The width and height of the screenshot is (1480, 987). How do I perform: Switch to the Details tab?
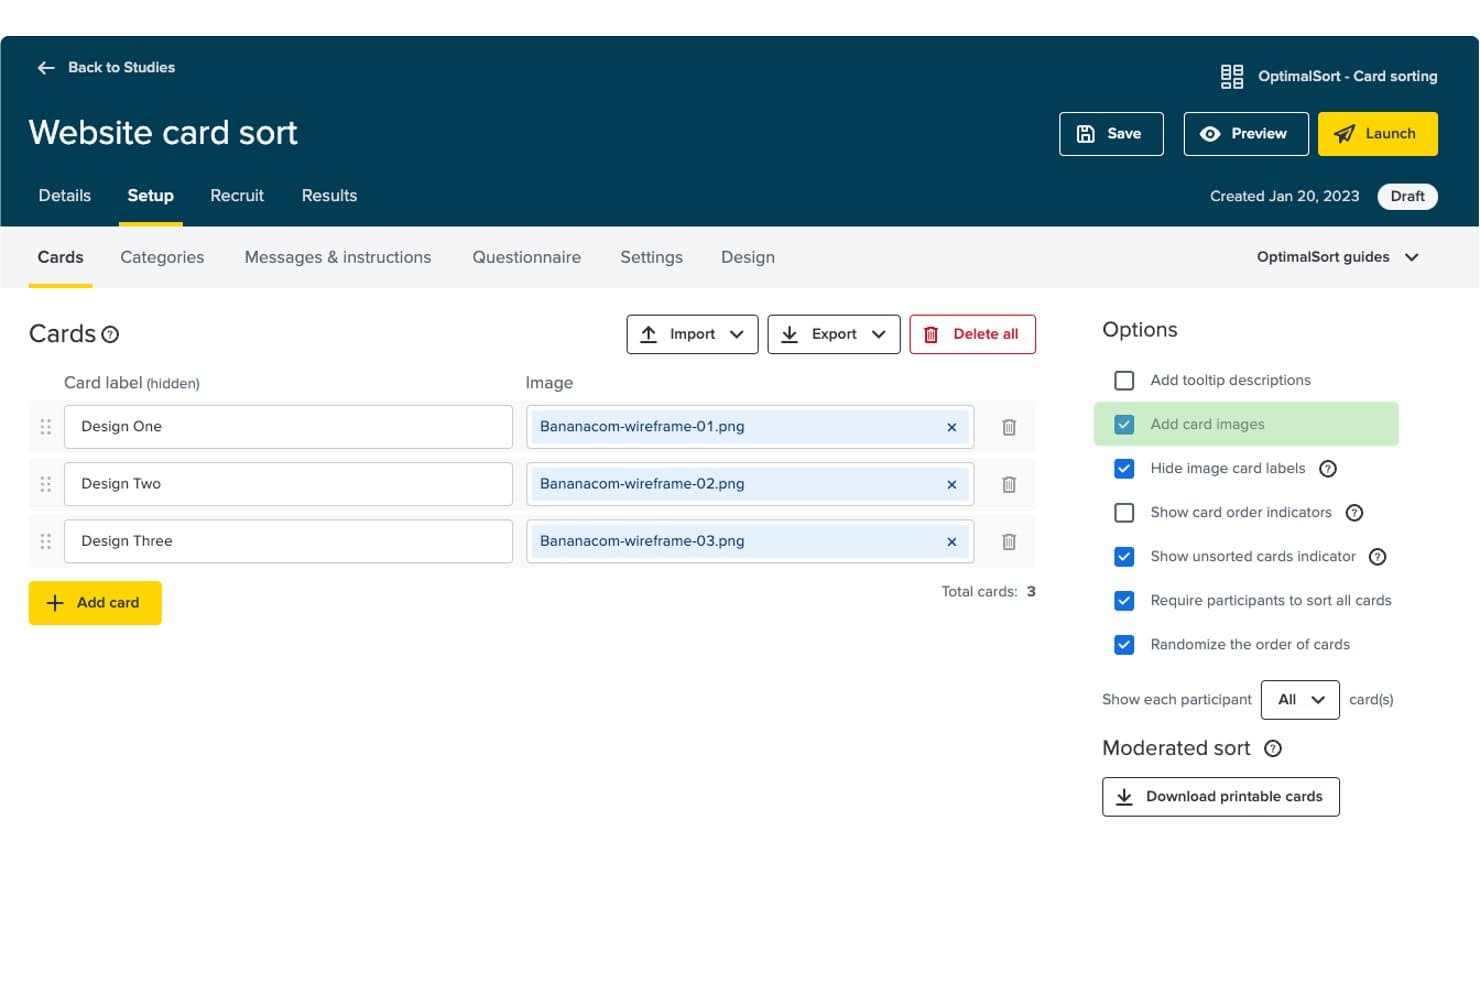pos(65,196)
